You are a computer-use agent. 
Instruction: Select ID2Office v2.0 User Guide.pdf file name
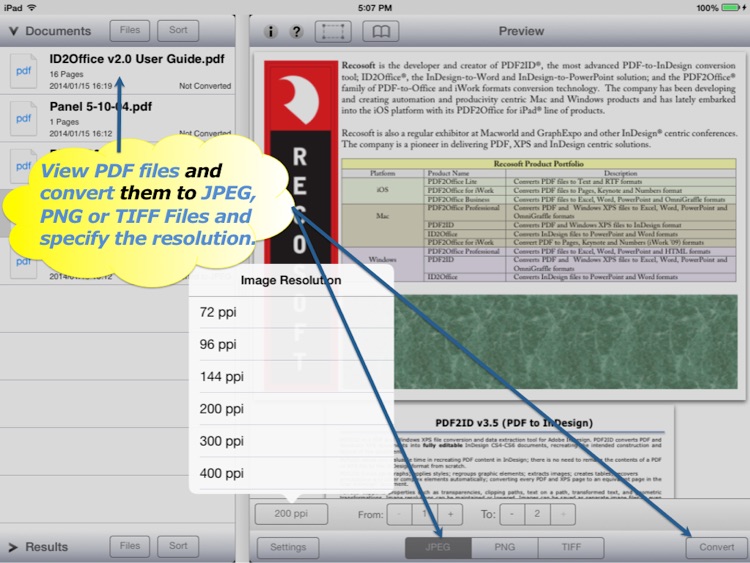pos(137,59)
